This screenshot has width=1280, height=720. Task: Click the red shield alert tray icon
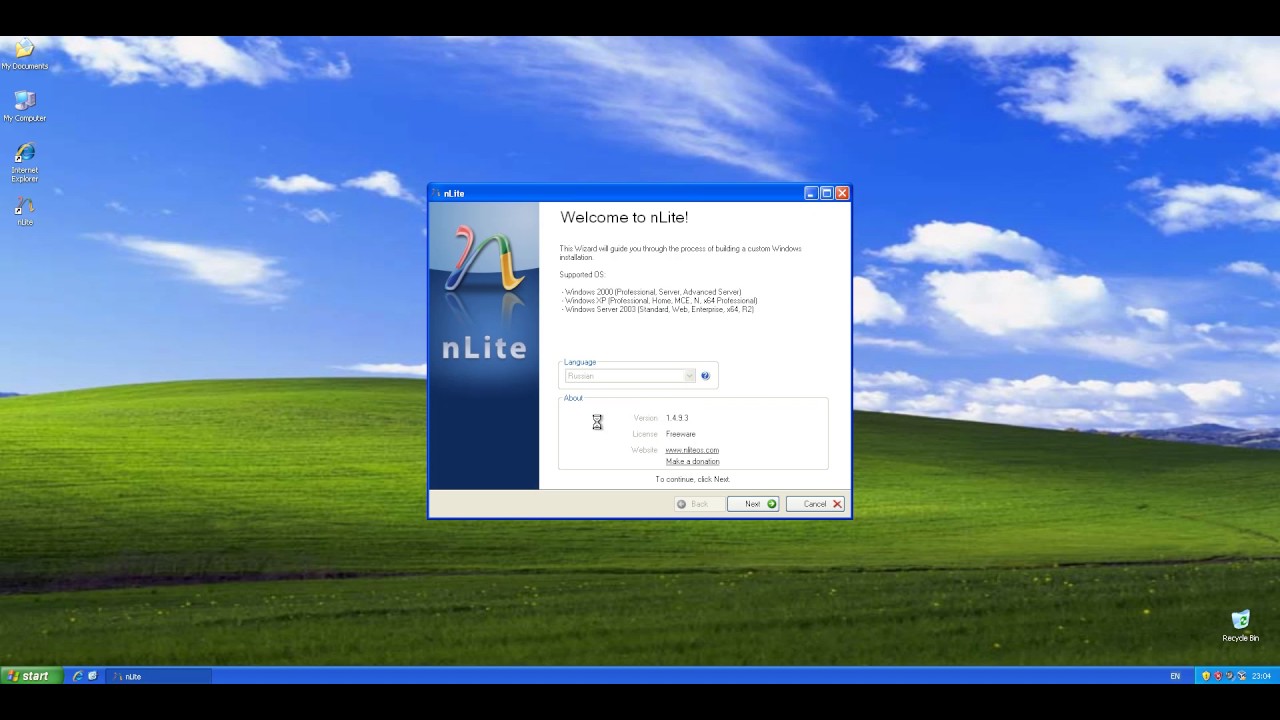1218,676
